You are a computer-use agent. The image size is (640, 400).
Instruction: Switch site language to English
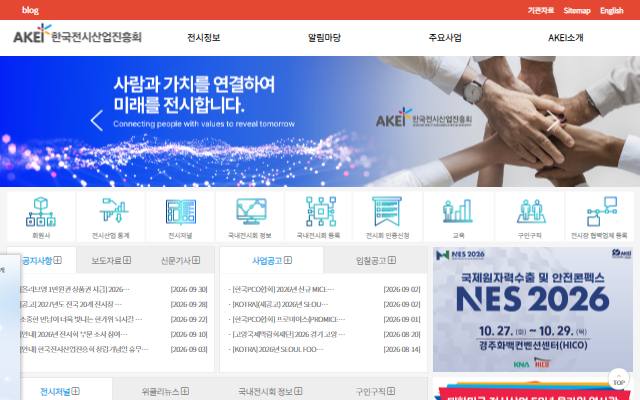[611, 10]
